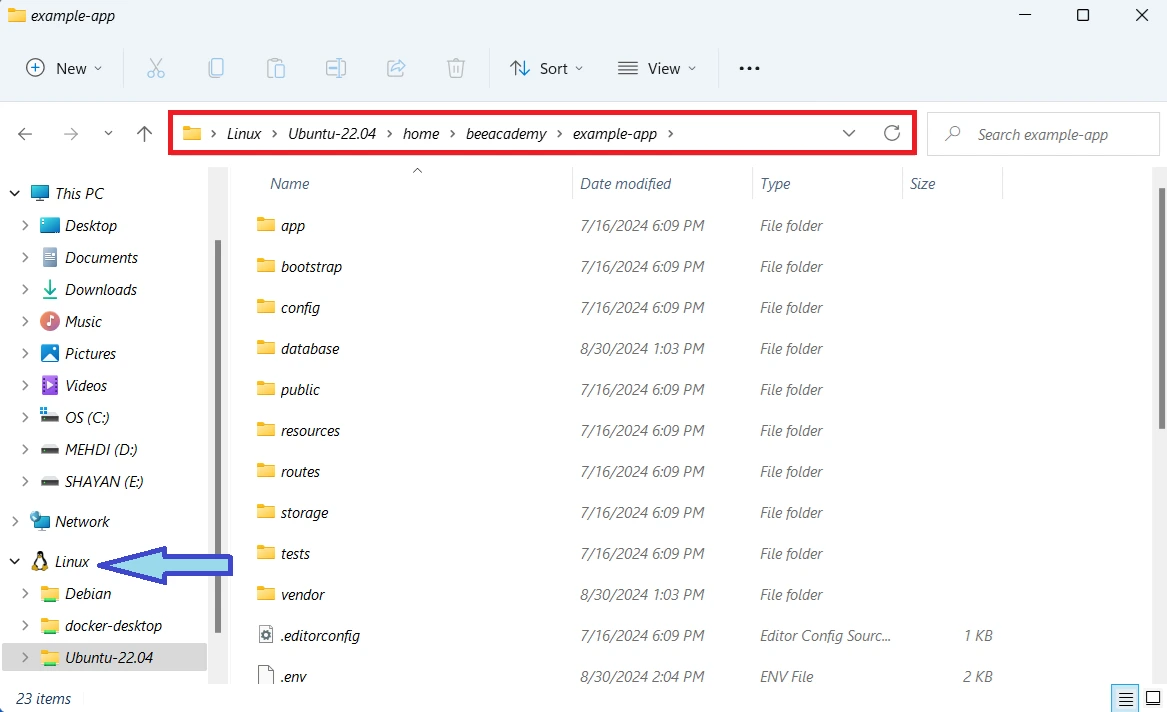Click the .env file icon

click(x=266, y=675)
